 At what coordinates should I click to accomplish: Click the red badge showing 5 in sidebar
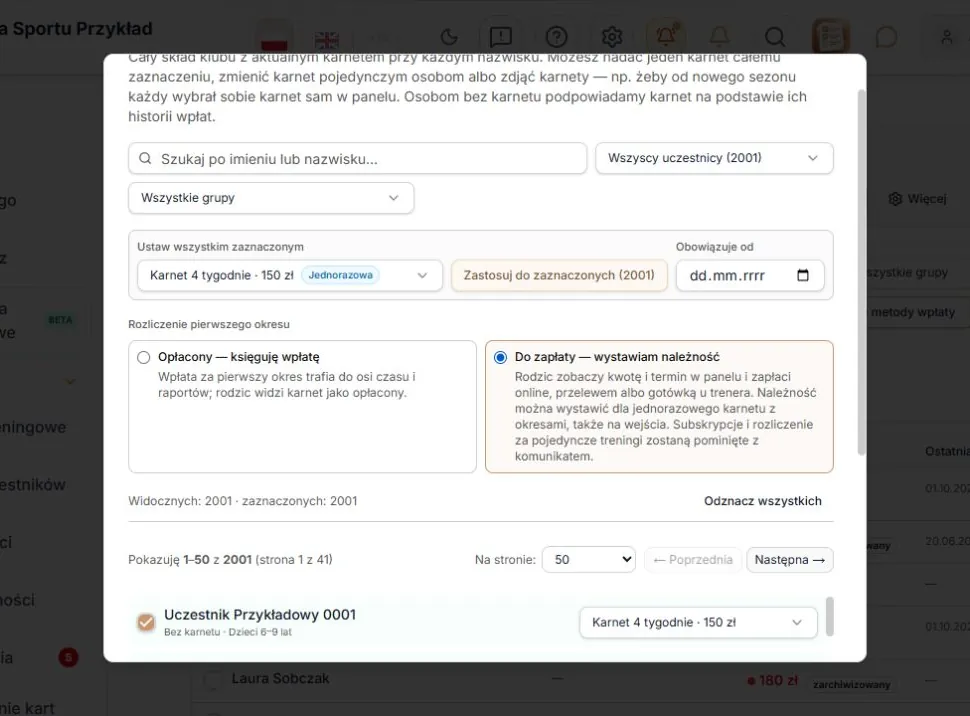[68, 657]
